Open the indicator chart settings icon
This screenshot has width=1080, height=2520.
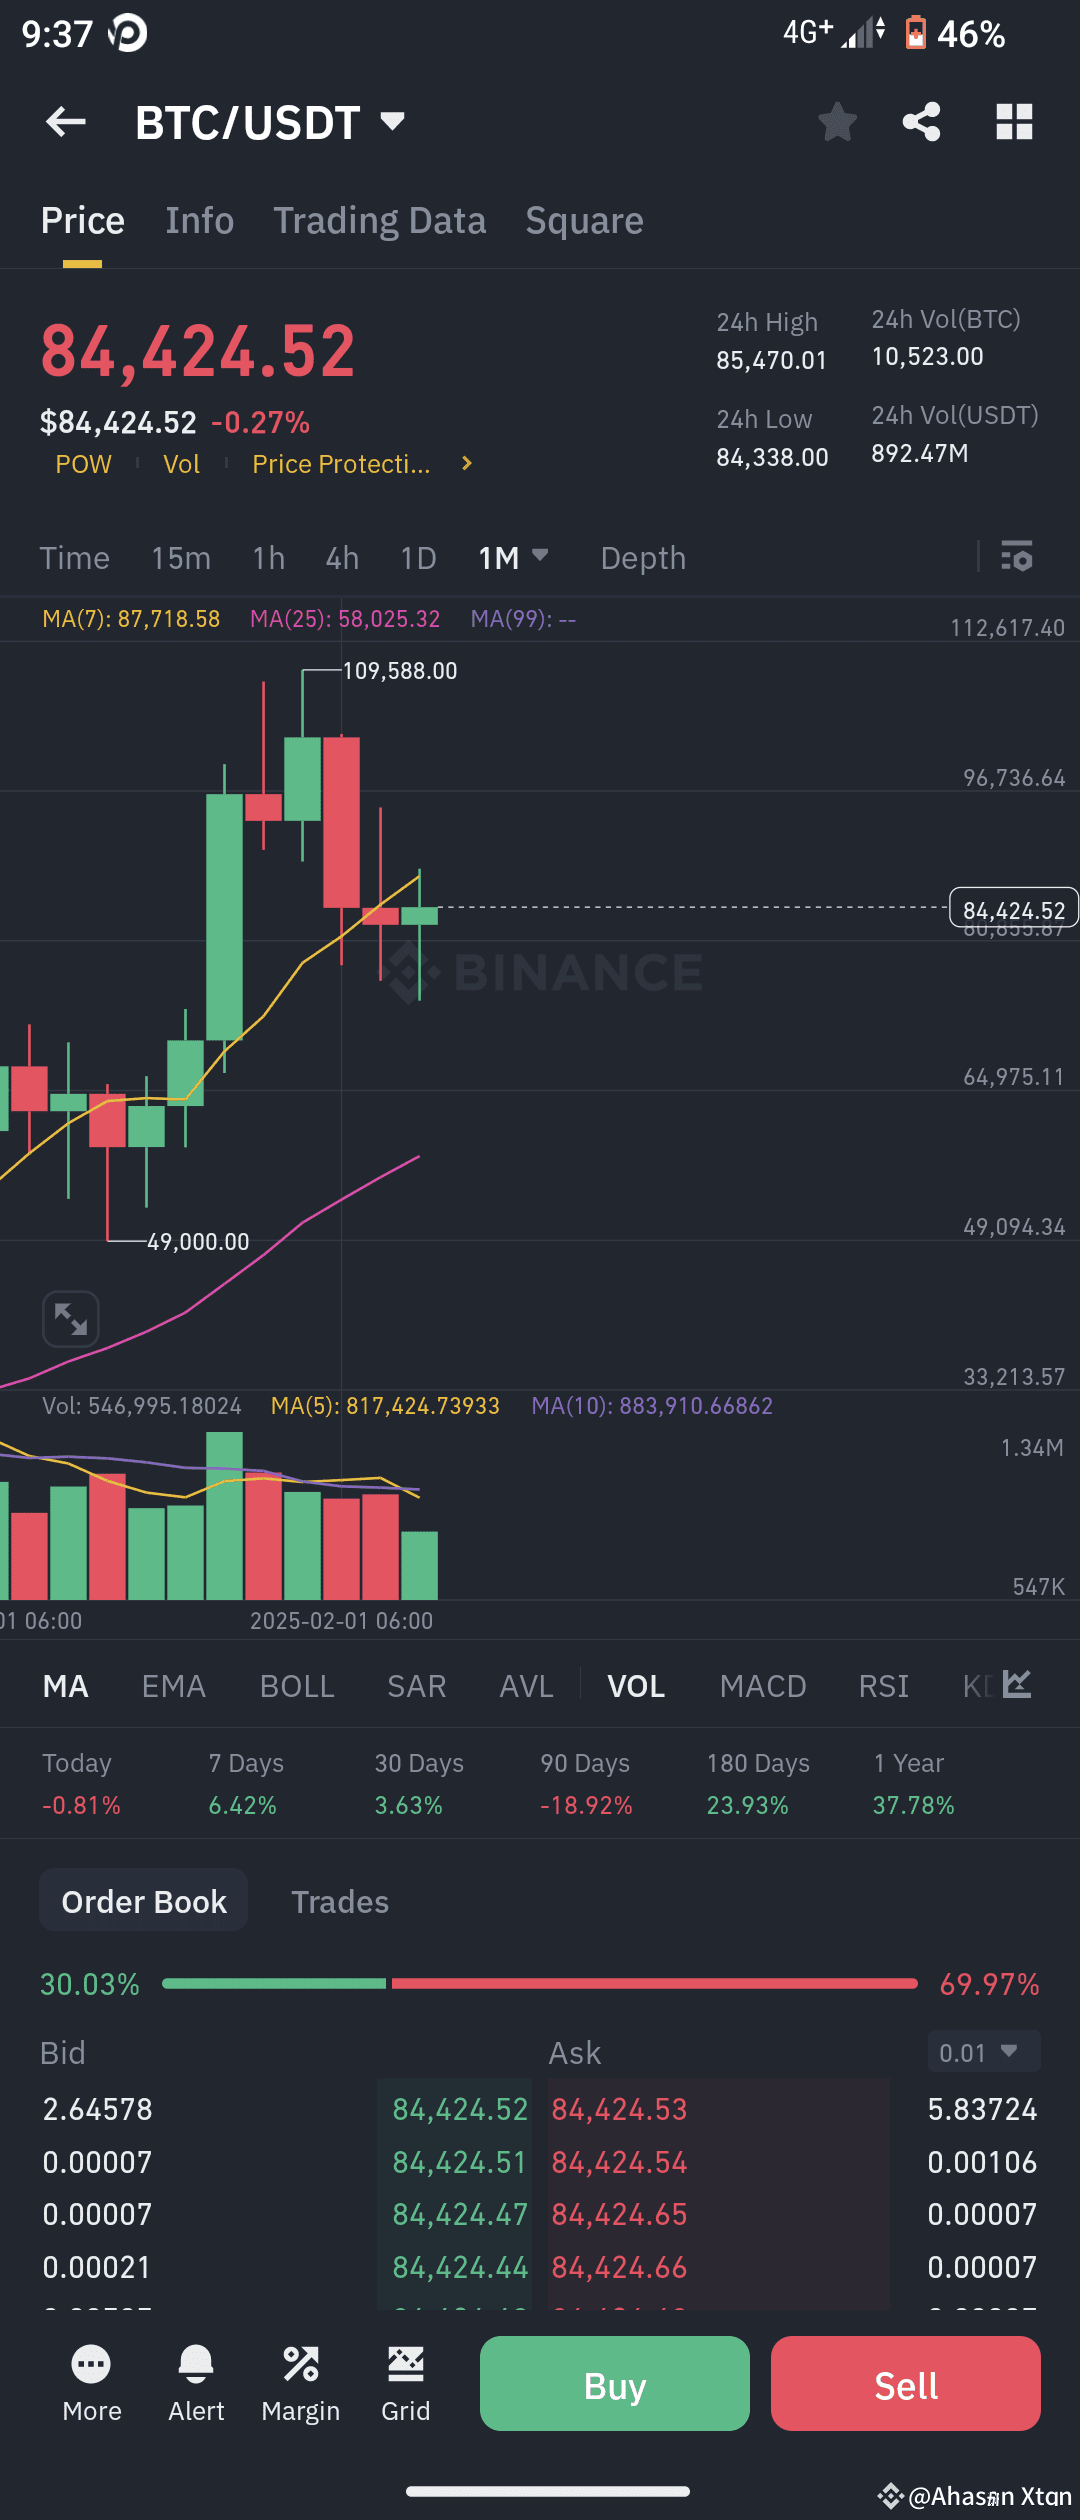1017,1685
